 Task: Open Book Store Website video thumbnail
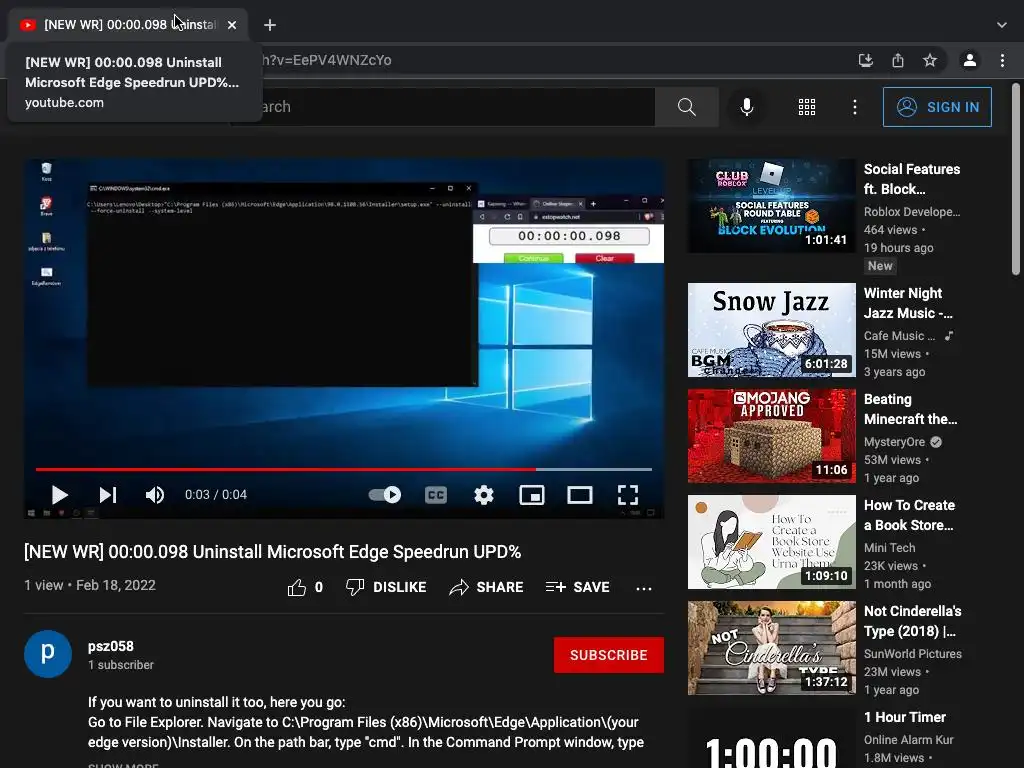[x=771, y=542]
